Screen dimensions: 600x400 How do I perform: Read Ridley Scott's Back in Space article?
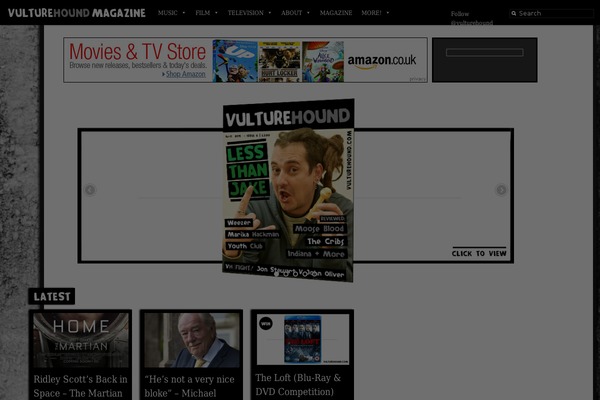coord(80,387)
